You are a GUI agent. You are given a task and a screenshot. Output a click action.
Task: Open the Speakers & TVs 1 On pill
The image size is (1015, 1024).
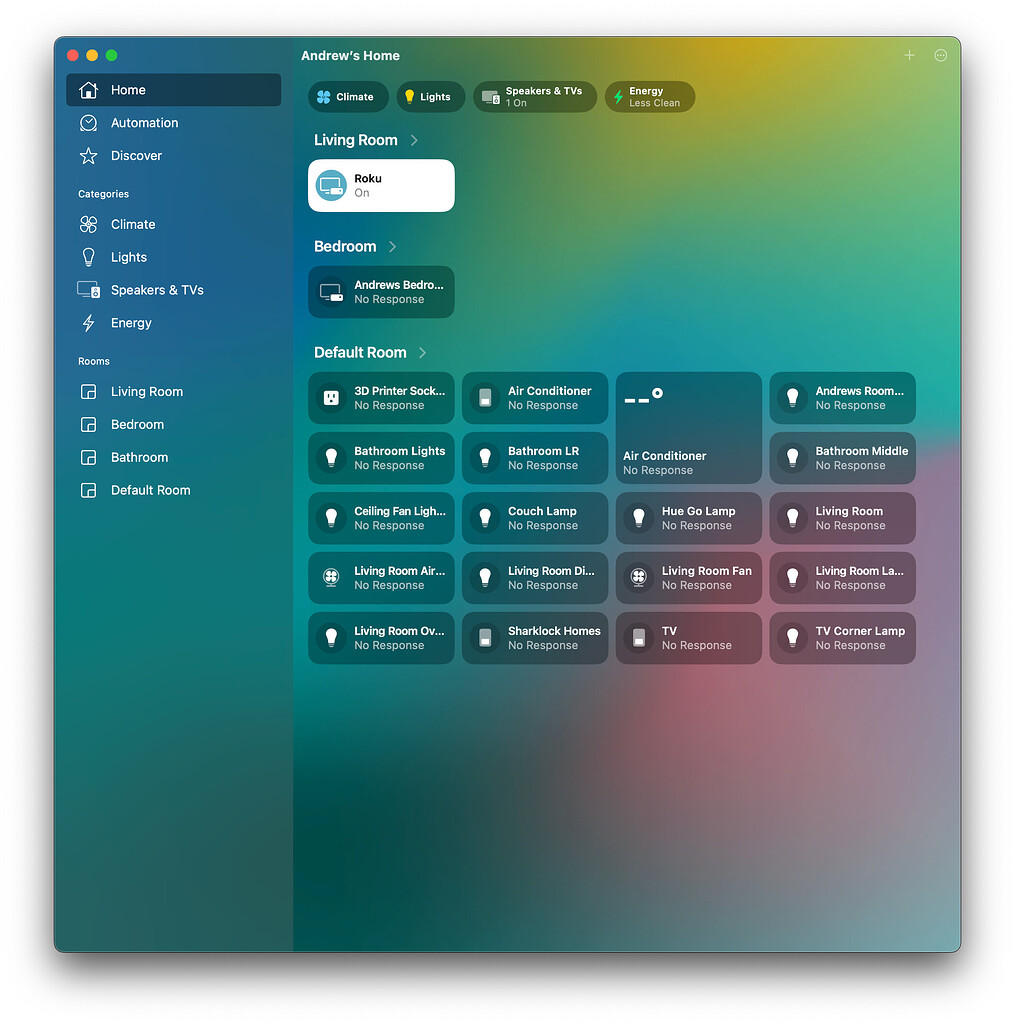[534, 97]
